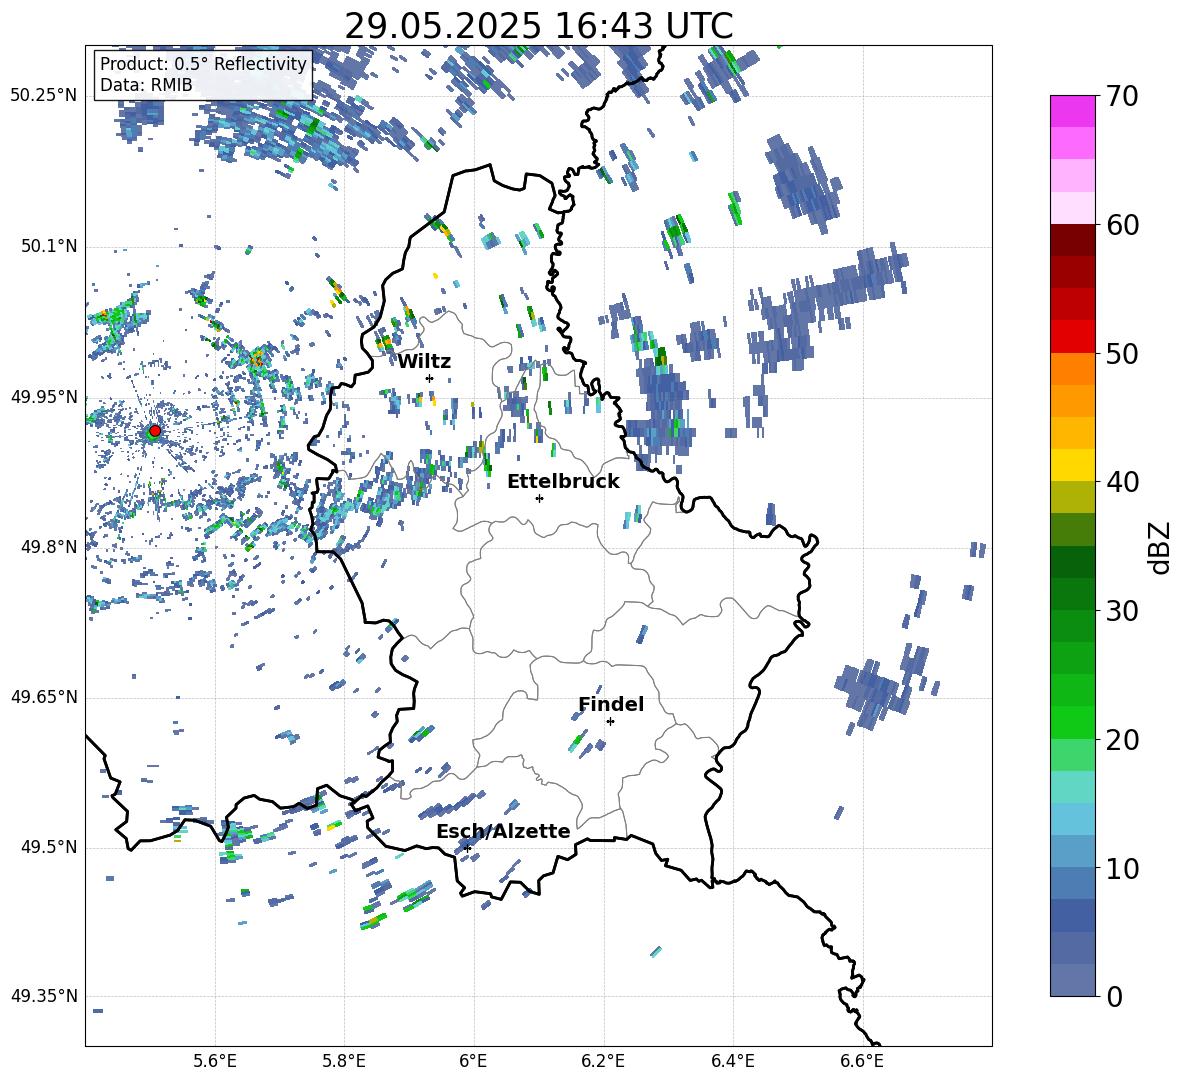Click the 0 tick label on colorbar
This screenshot has width=1184, height=1081.
[x=1114, y=996]
